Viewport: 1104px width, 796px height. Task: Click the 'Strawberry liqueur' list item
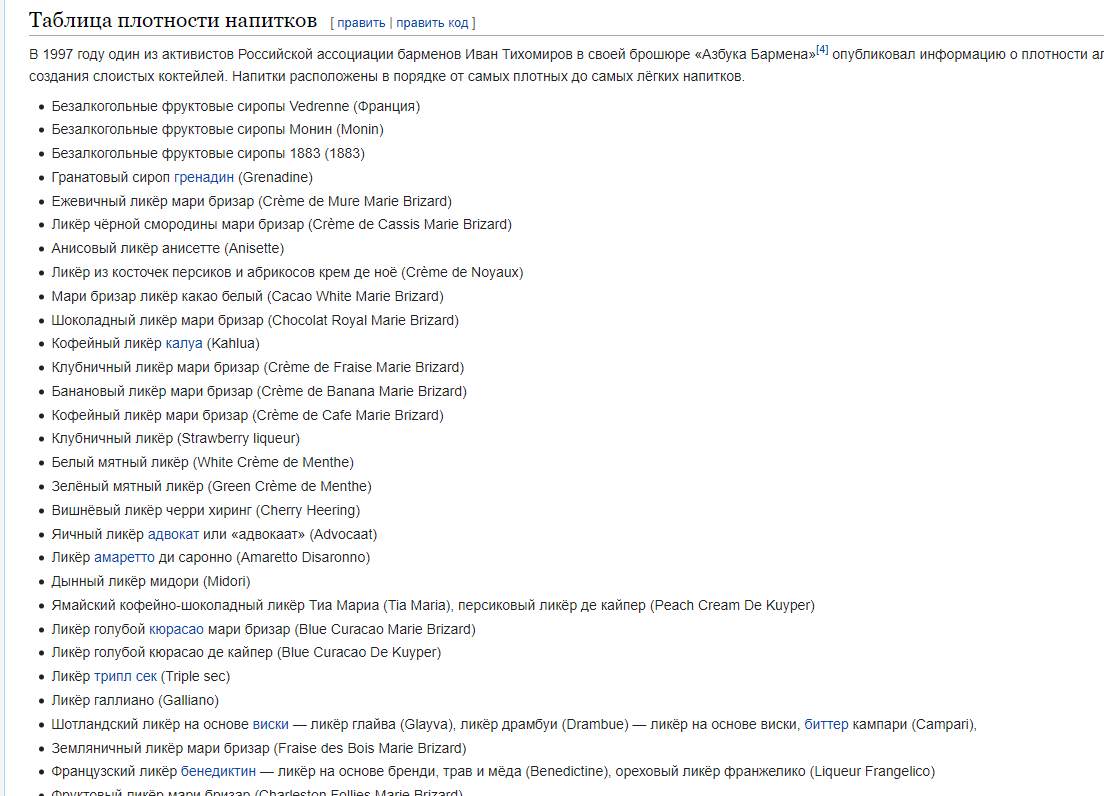(175, 438)
